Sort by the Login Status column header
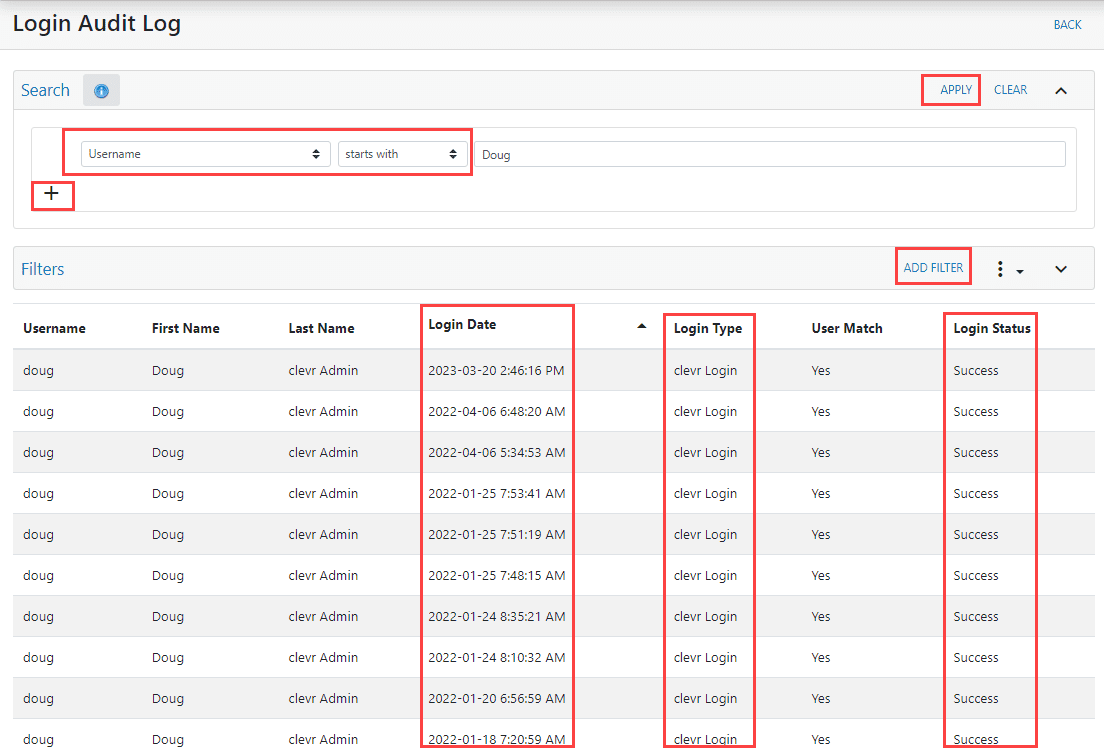1104x755 pixels. [x=991, y=328]
